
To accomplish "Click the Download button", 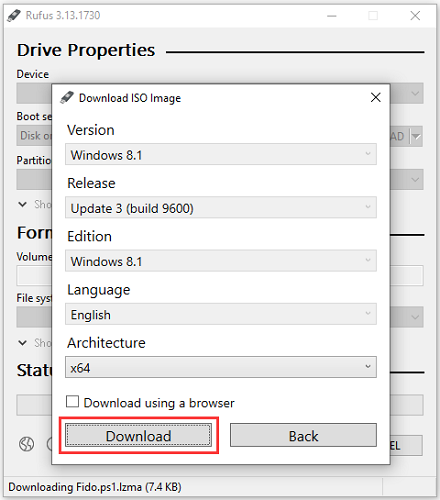I will pyautogui.click(x=138, y=435).
